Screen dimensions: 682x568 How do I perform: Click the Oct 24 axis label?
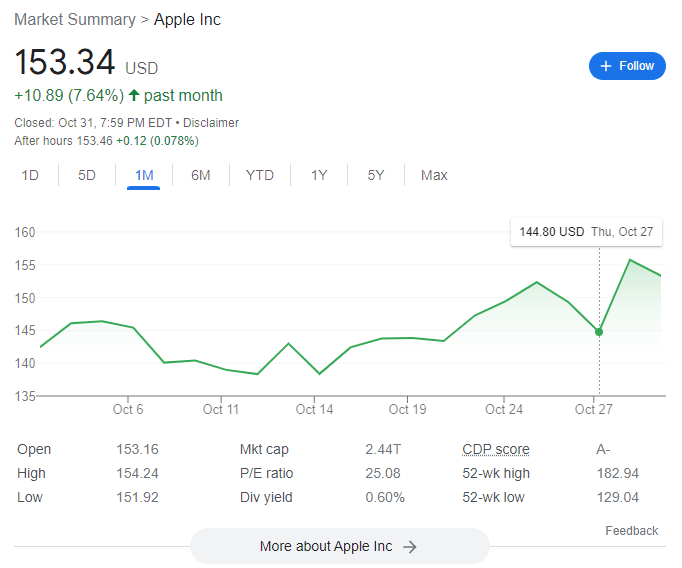[x=504, y=409]
